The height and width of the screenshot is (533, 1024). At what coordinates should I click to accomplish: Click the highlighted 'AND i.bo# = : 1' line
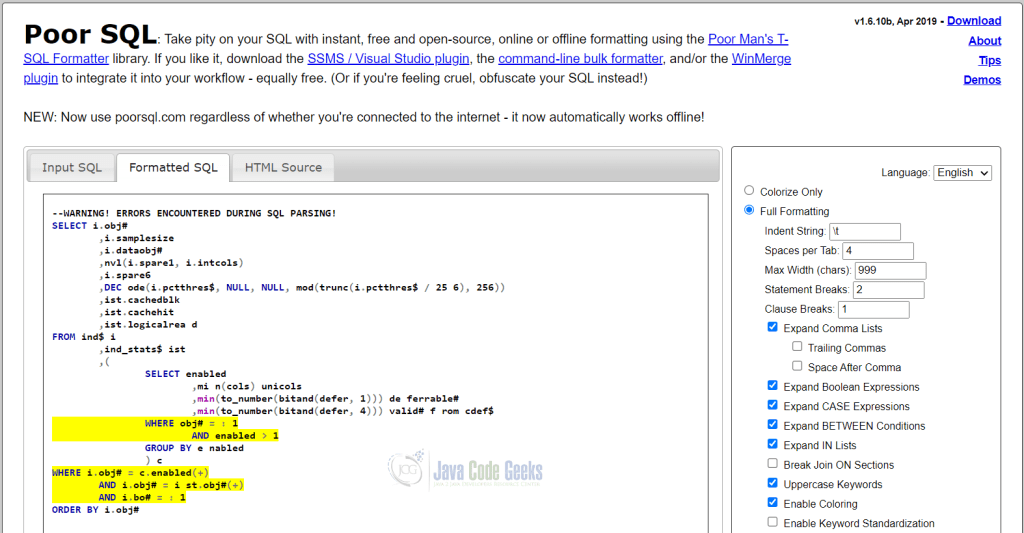pos(142,498)
